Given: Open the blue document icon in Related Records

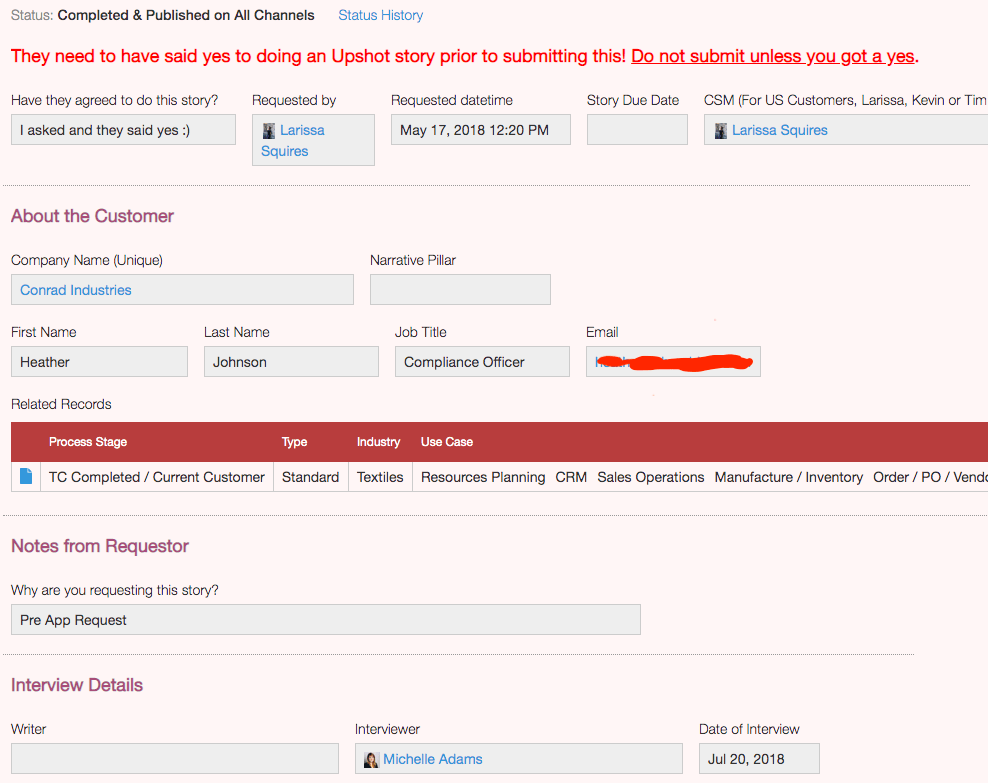Looking at the screenshot, I should click(26, 477).
